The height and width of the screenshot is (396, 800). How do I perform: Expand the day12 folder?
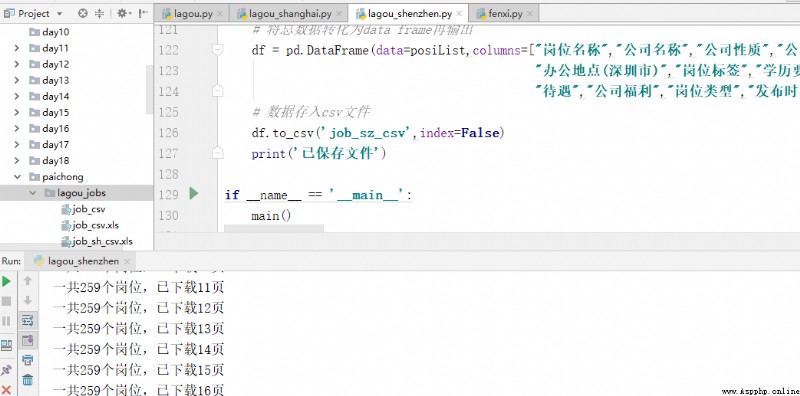tap(17, 64)
